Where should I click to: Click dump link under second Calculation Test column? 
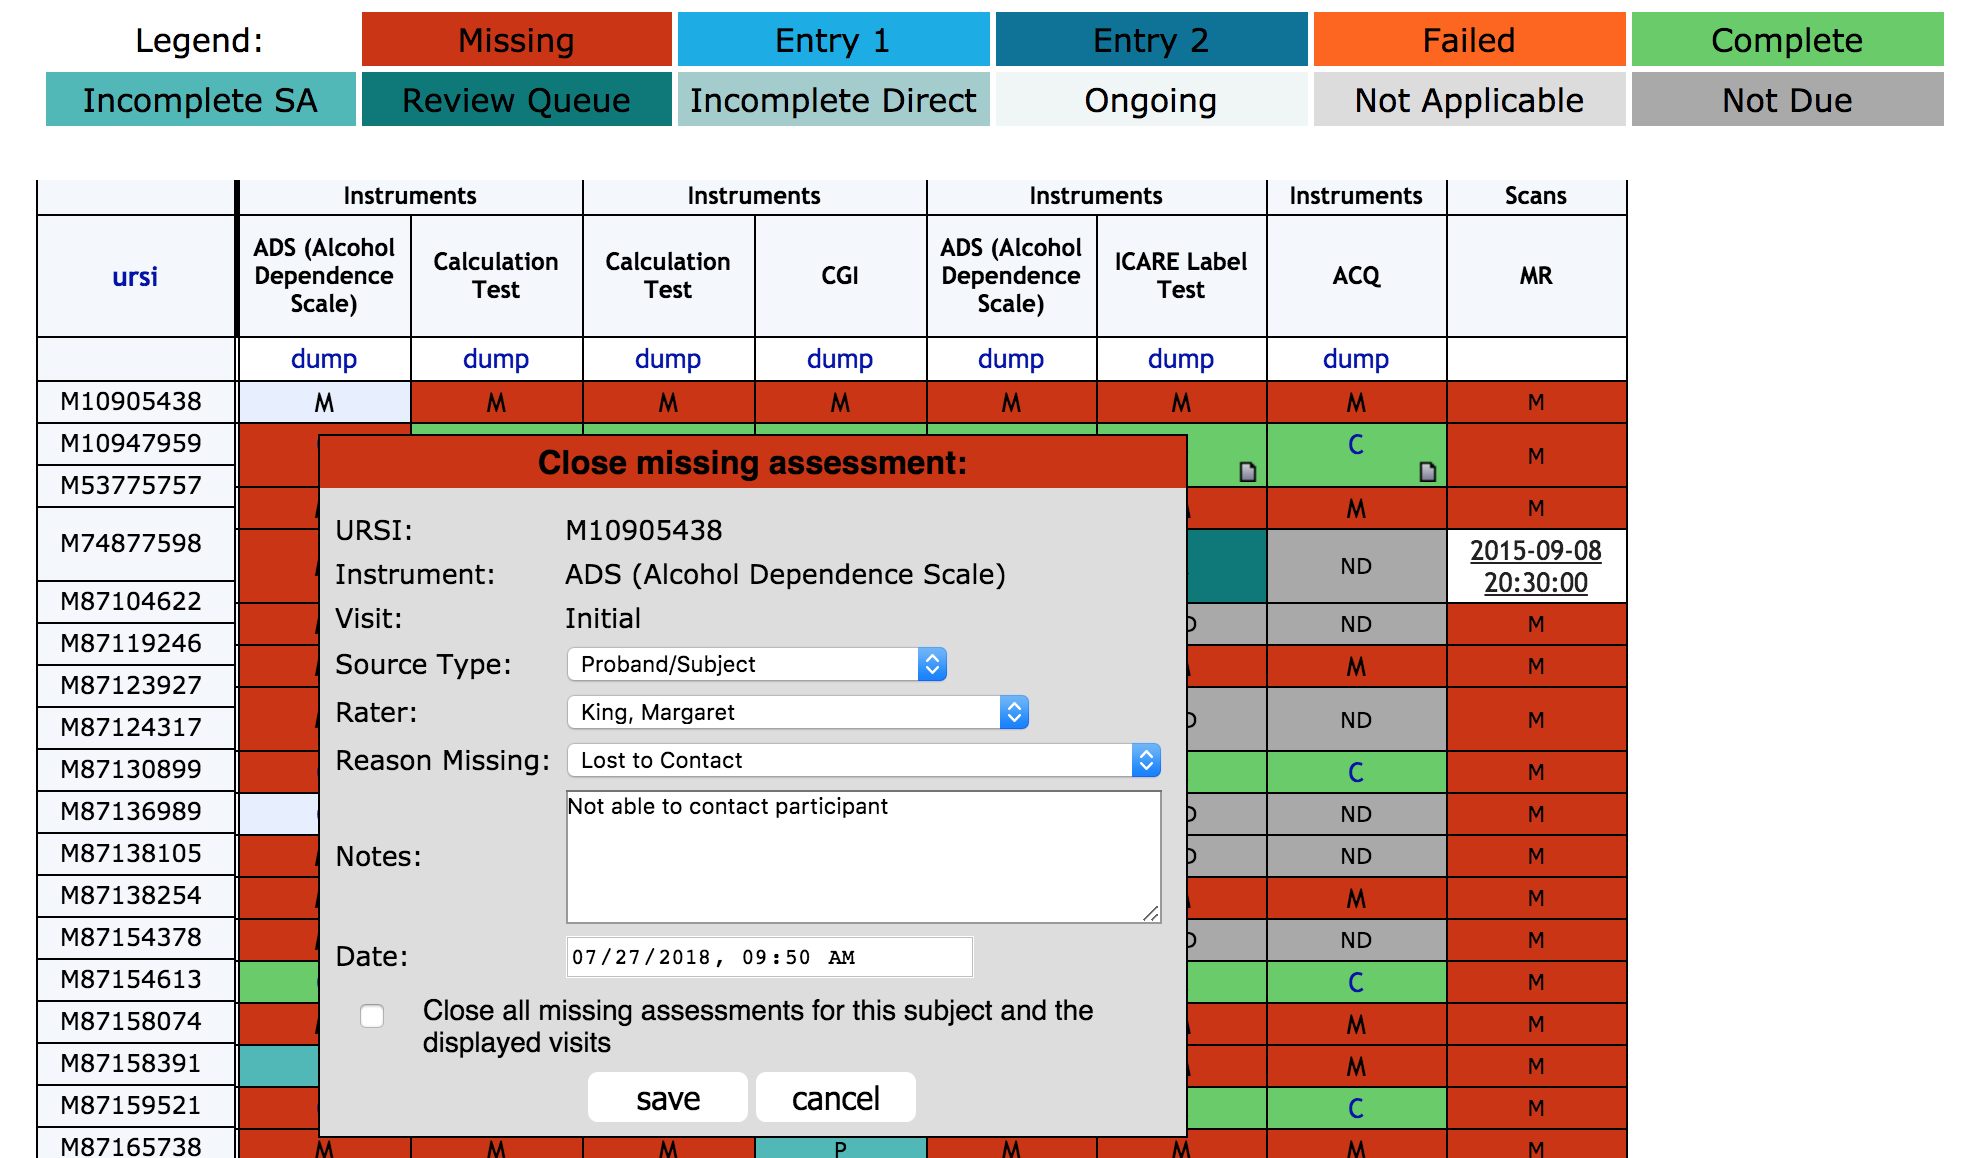pos(668,359)
